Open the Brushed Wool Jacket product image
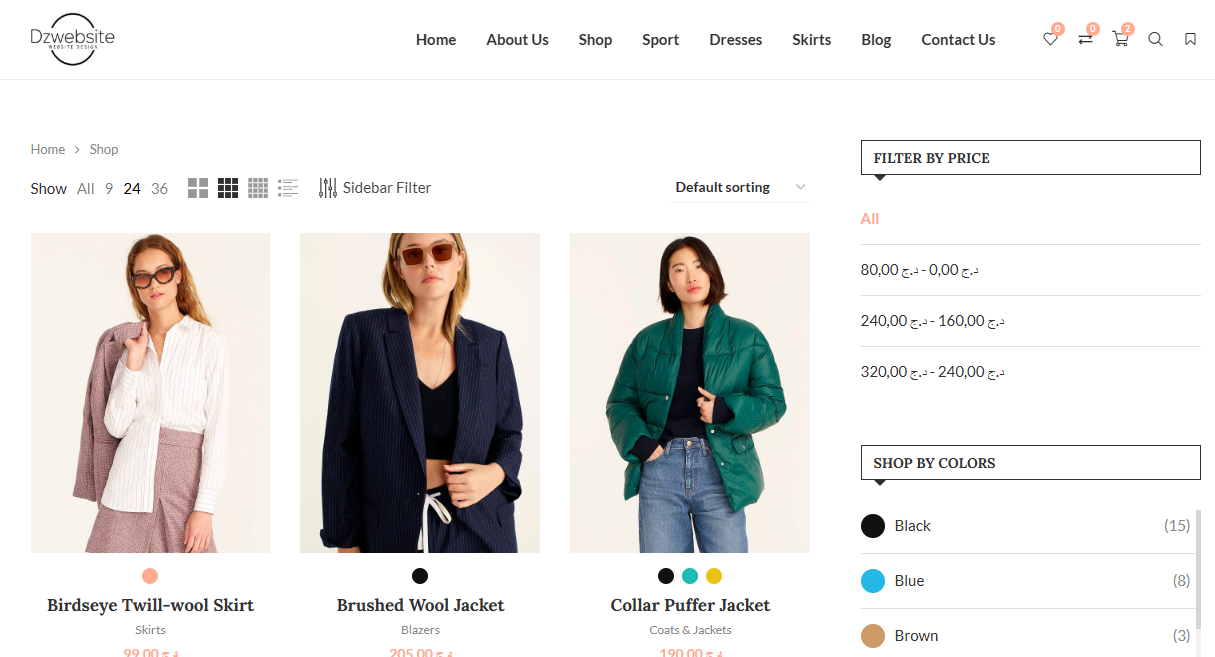This screenshot has width=1215, height=657. 420,392
